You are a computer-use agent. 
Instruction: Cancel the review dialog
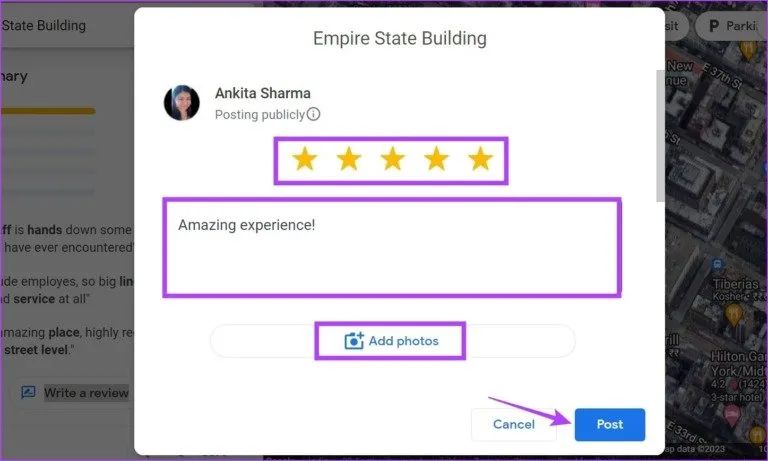pyautogui.click(x=513, y=424)
